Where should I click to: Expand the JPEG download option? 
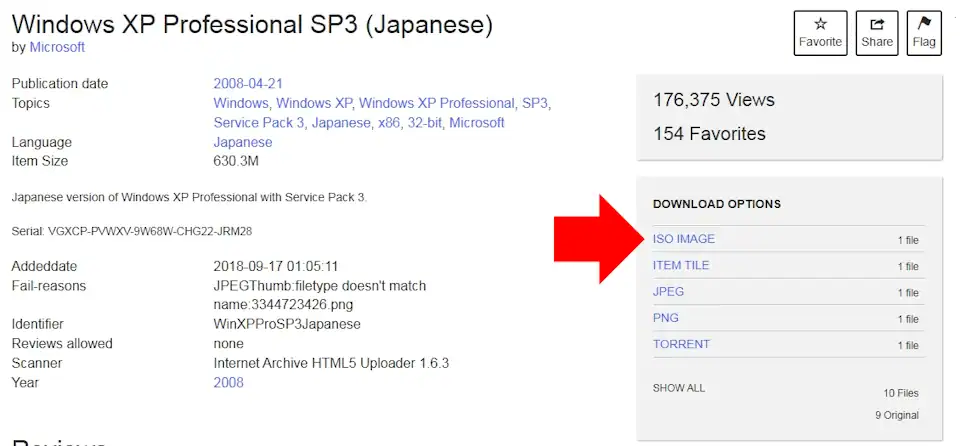point(667,292)
